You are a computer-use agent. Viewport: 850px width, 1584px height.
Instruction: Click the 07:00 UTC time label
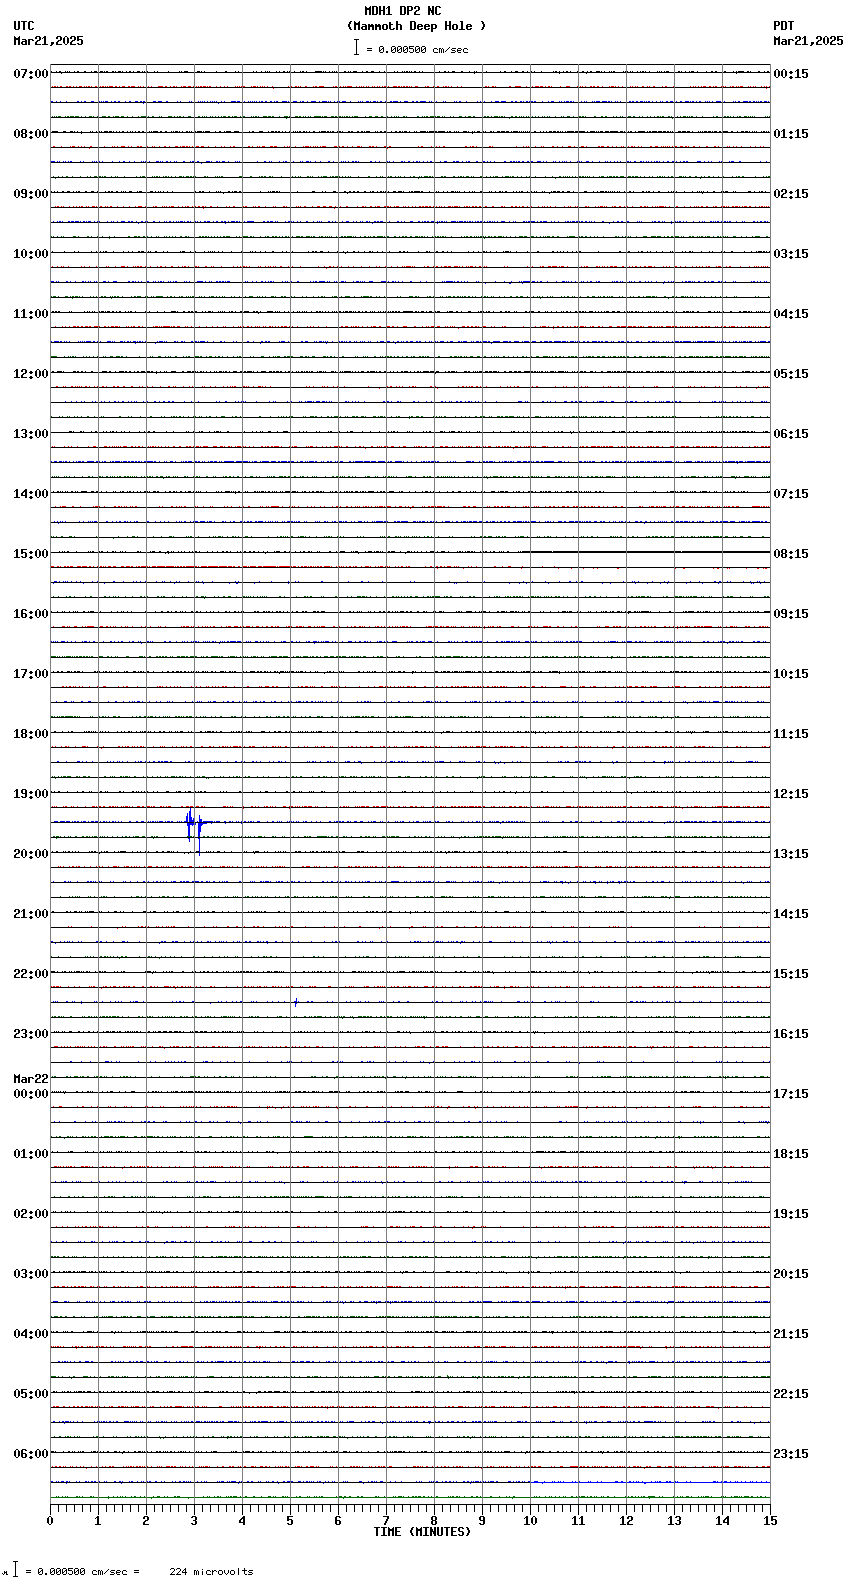tap(31, 74)
